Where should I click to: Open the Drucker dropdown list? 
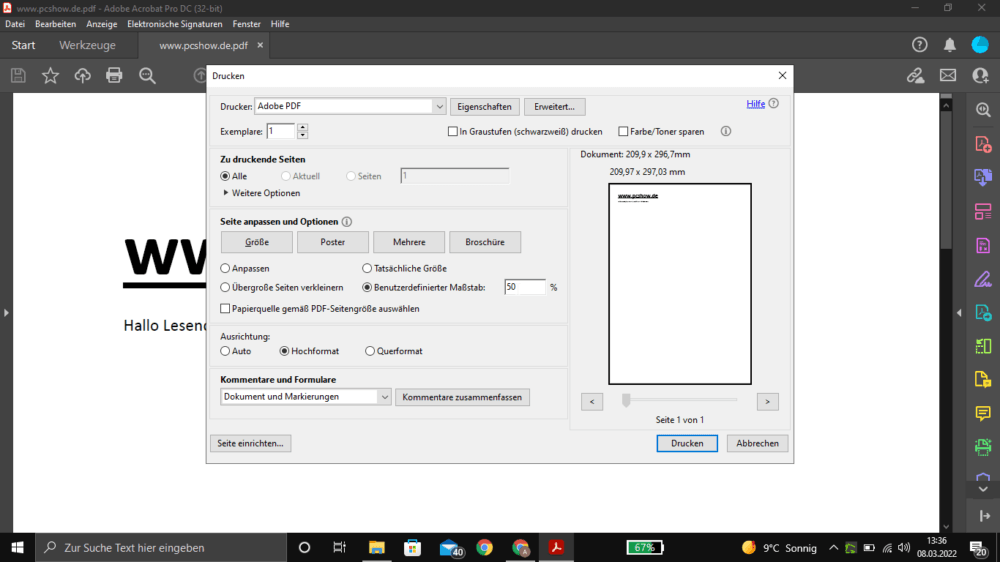pyautogui.click(x=439, y=107)
